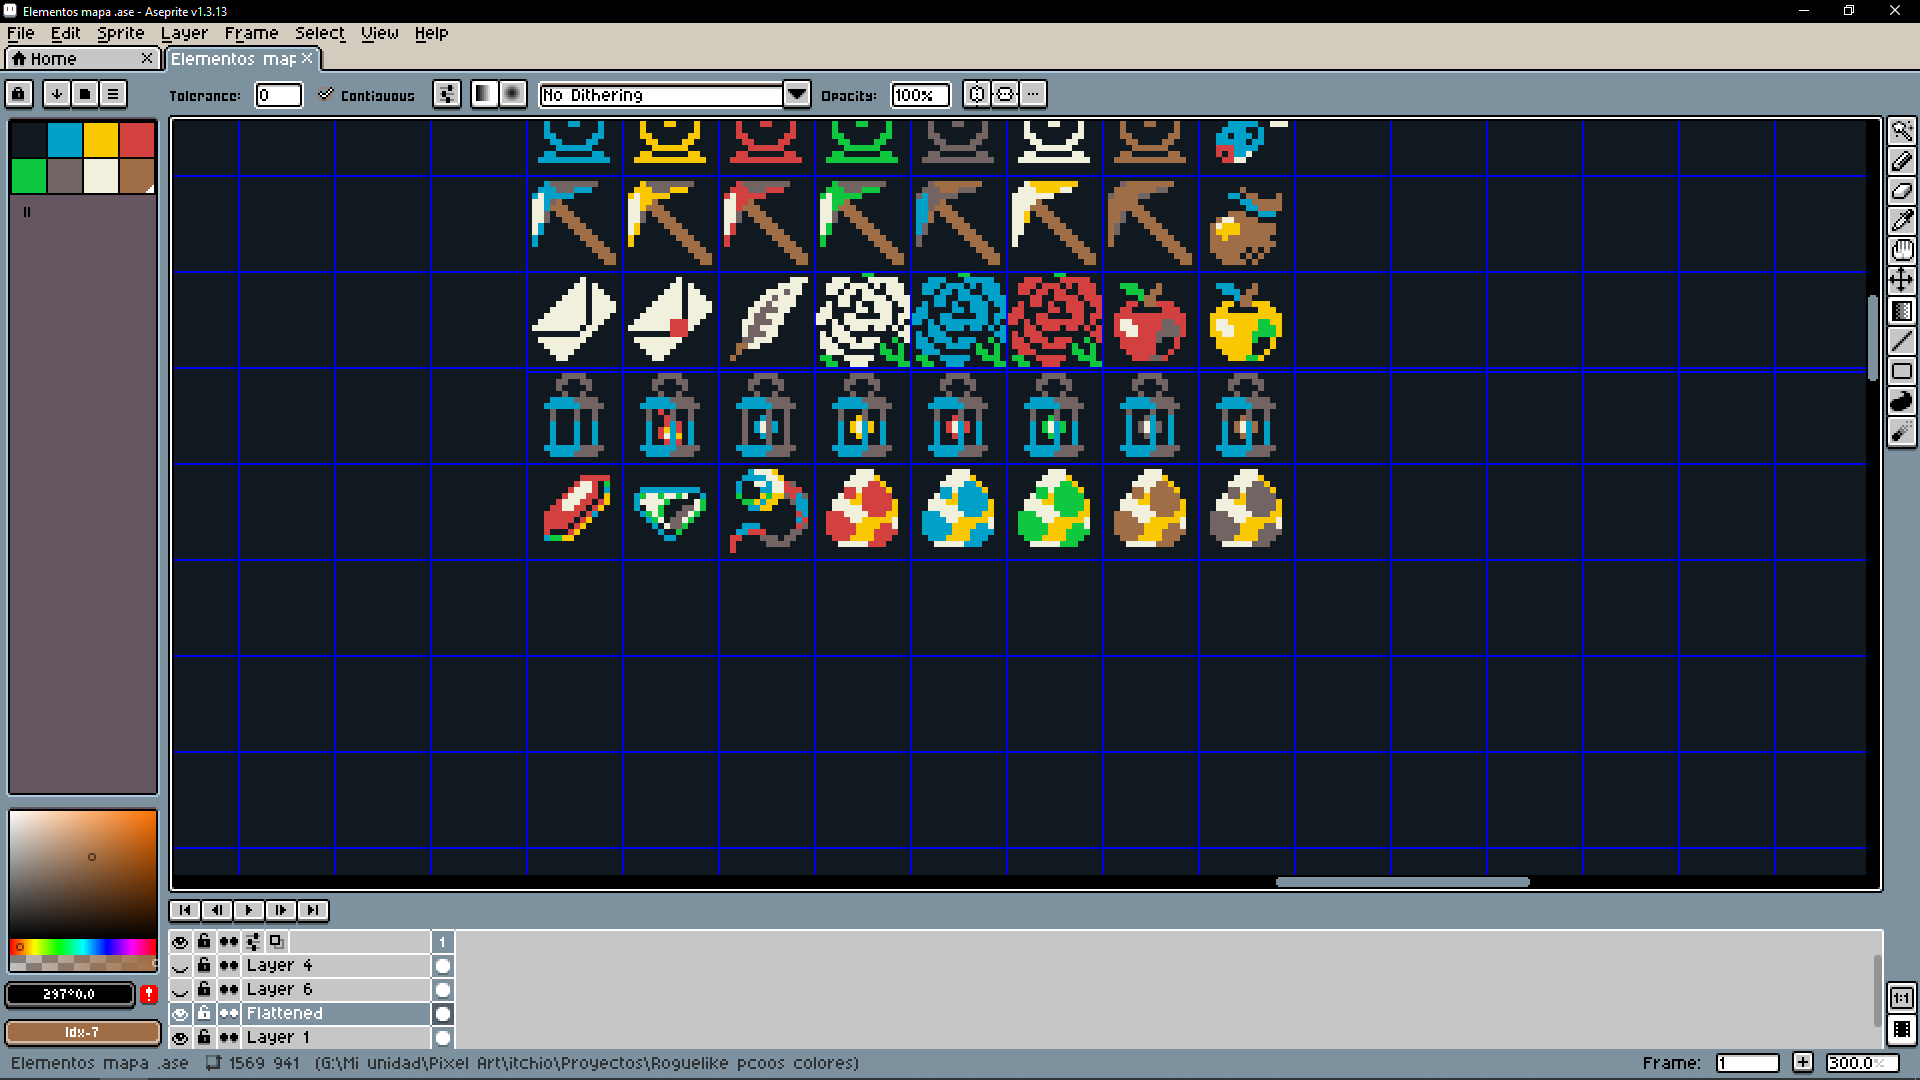
Task: Play the animation
Action: click(249, 910)
